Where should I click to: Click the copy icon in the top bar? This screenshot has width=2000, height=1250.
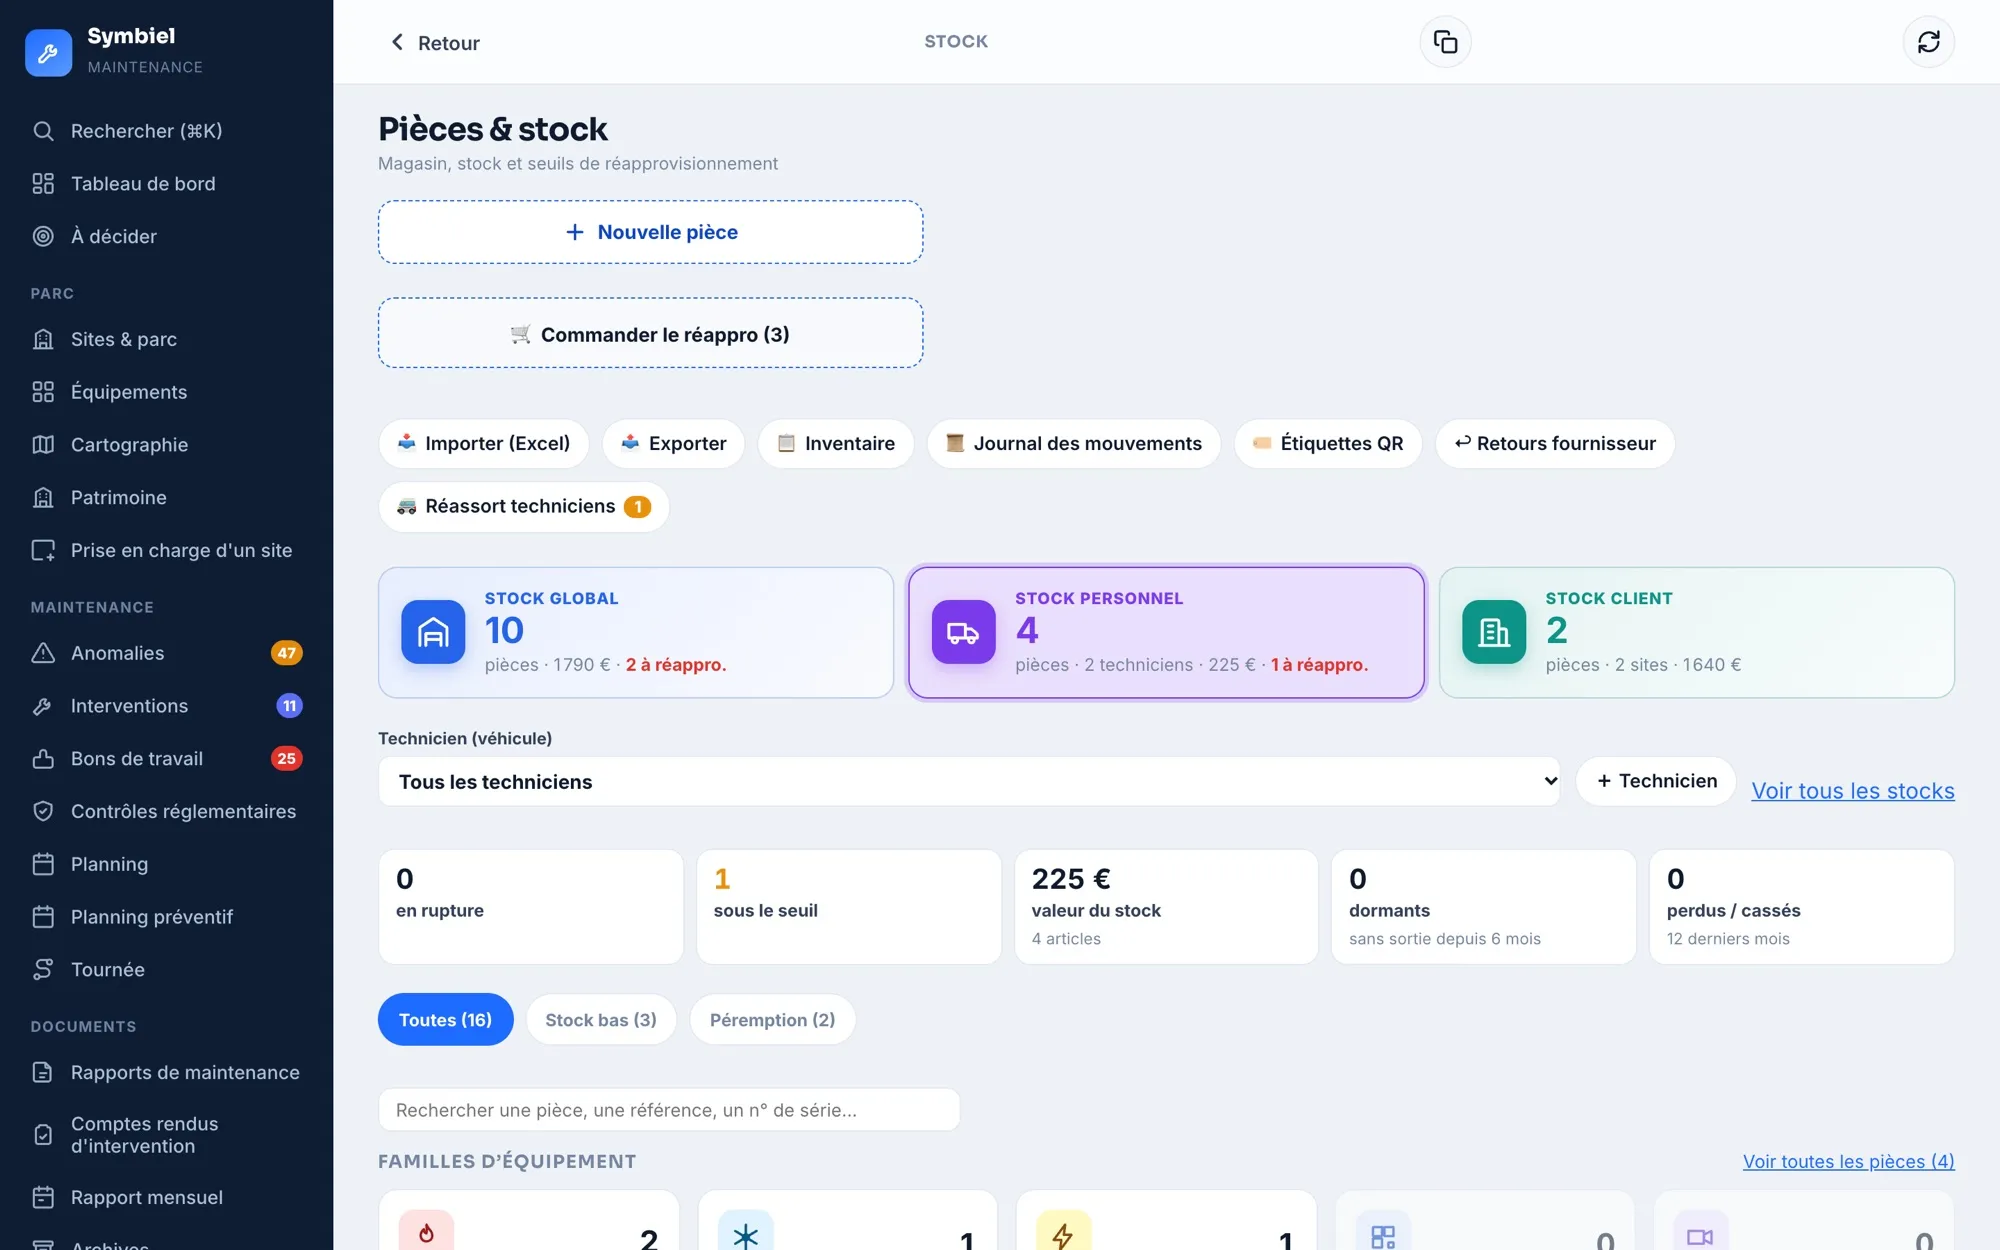click(x=1445, y=42)
